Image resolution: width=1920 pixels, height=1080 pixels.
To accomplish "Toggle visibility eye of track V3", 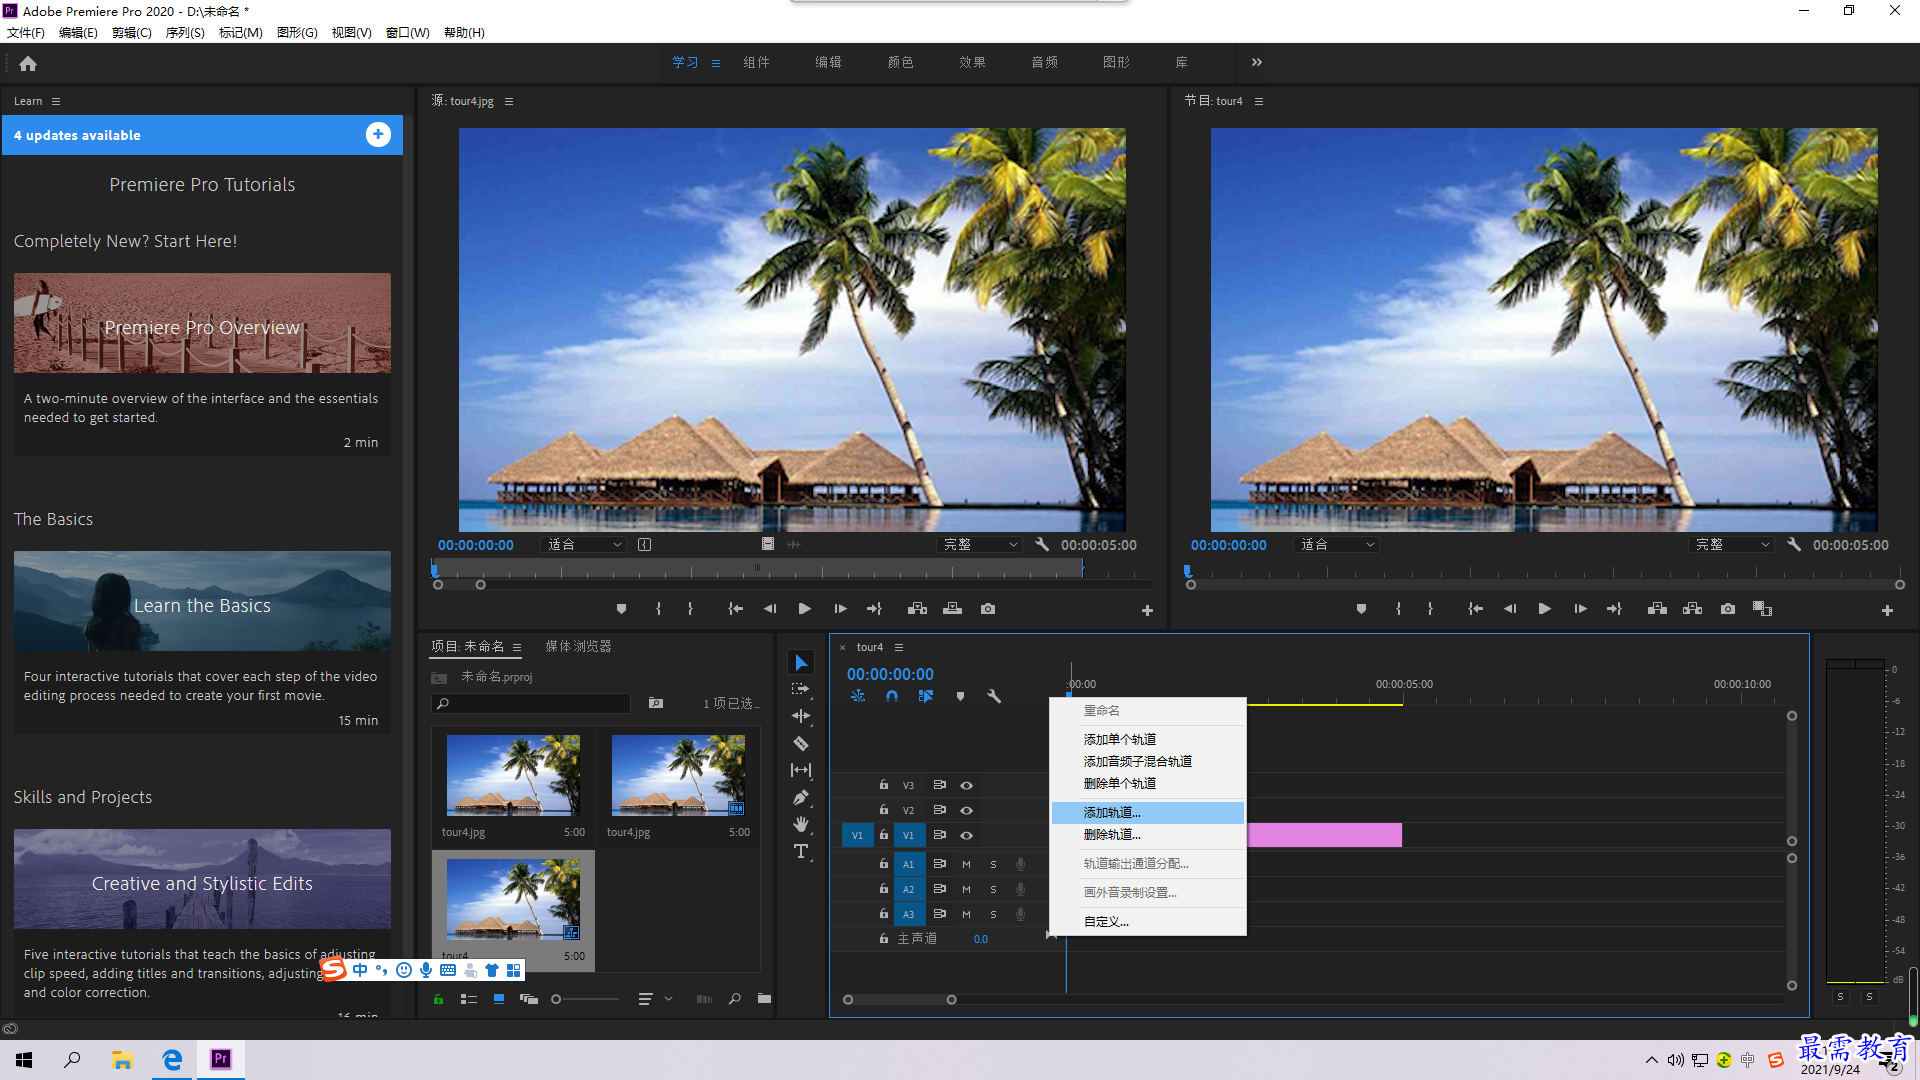I will click(966, 785).
